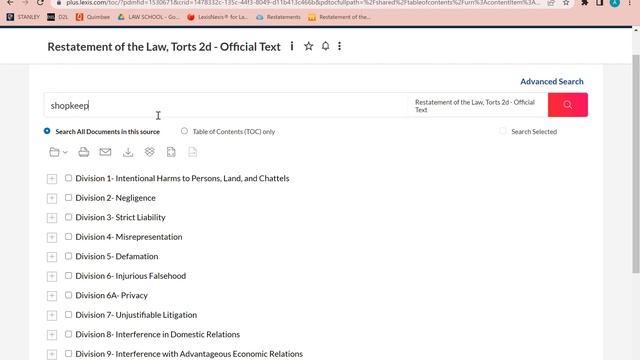Click the email envelope icon

pos(105,152)
